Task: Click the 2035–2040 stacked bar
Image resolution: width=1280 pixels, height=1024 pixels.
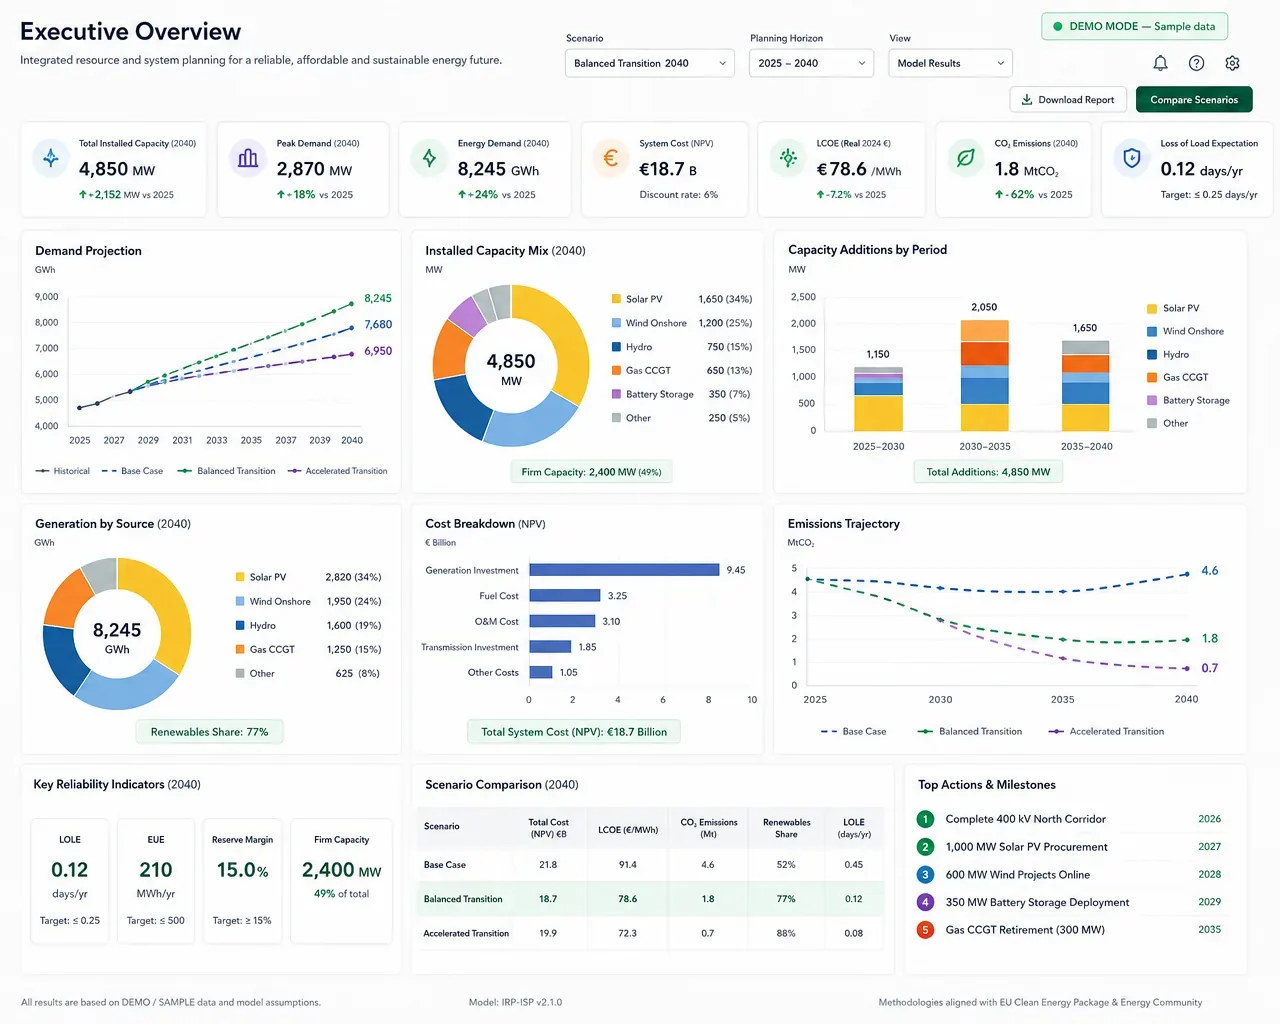Action: pos(1085,386)
